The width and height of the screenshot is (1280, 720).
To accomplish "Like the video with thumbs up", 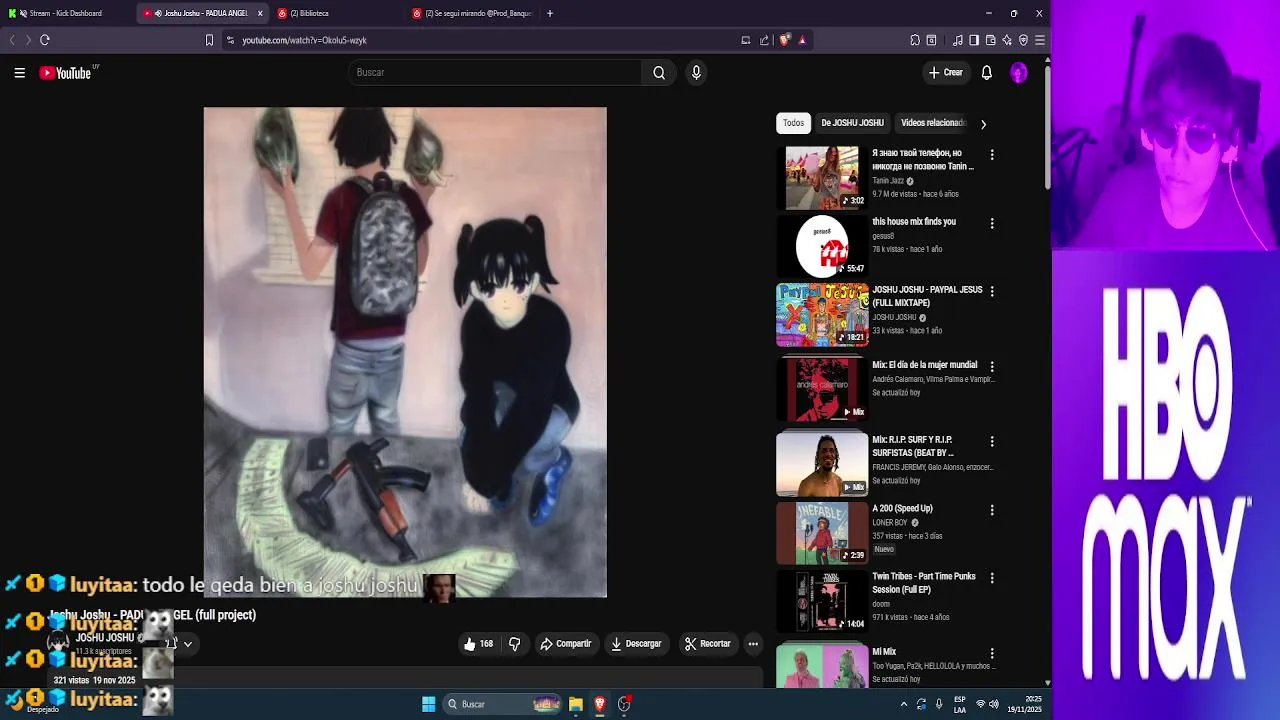I will click(x=479, y=644).
